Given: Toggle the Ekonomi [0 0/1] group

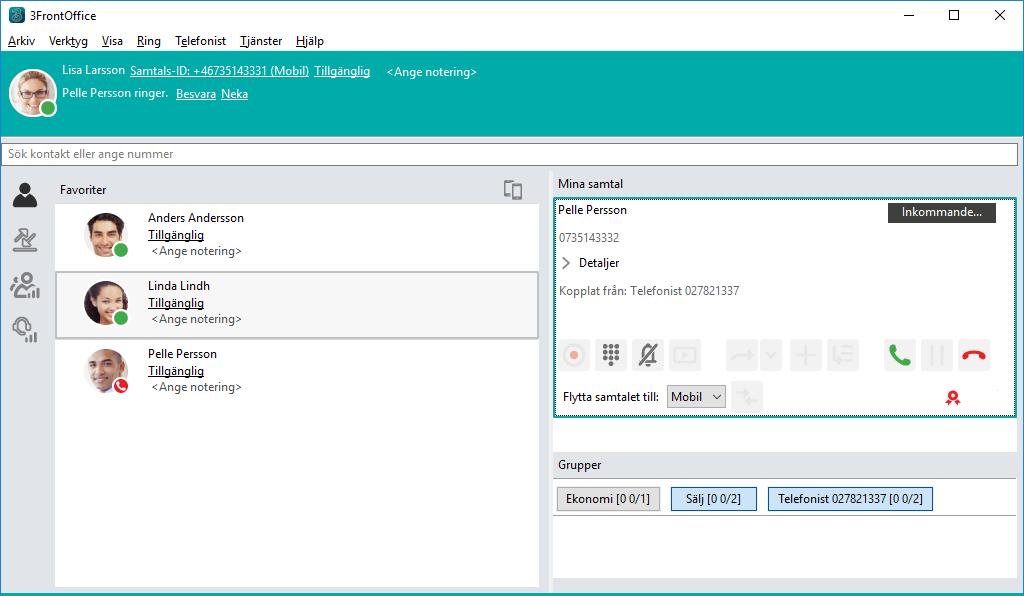Looking at the screenshot, I should click(x=608, y=499).
